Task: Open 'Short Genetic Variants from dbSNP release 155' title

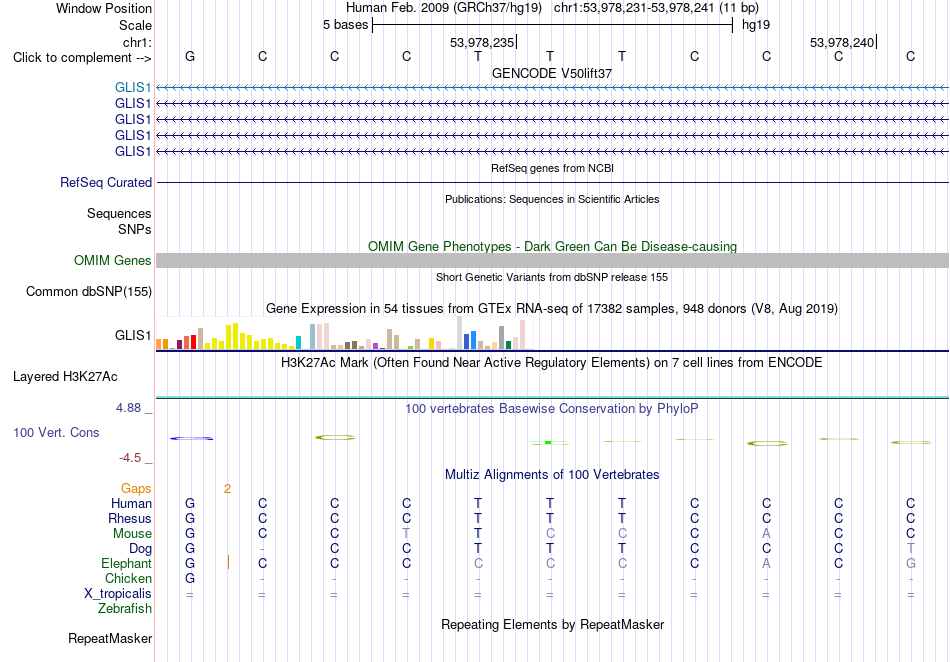Action: pos(552,277)
